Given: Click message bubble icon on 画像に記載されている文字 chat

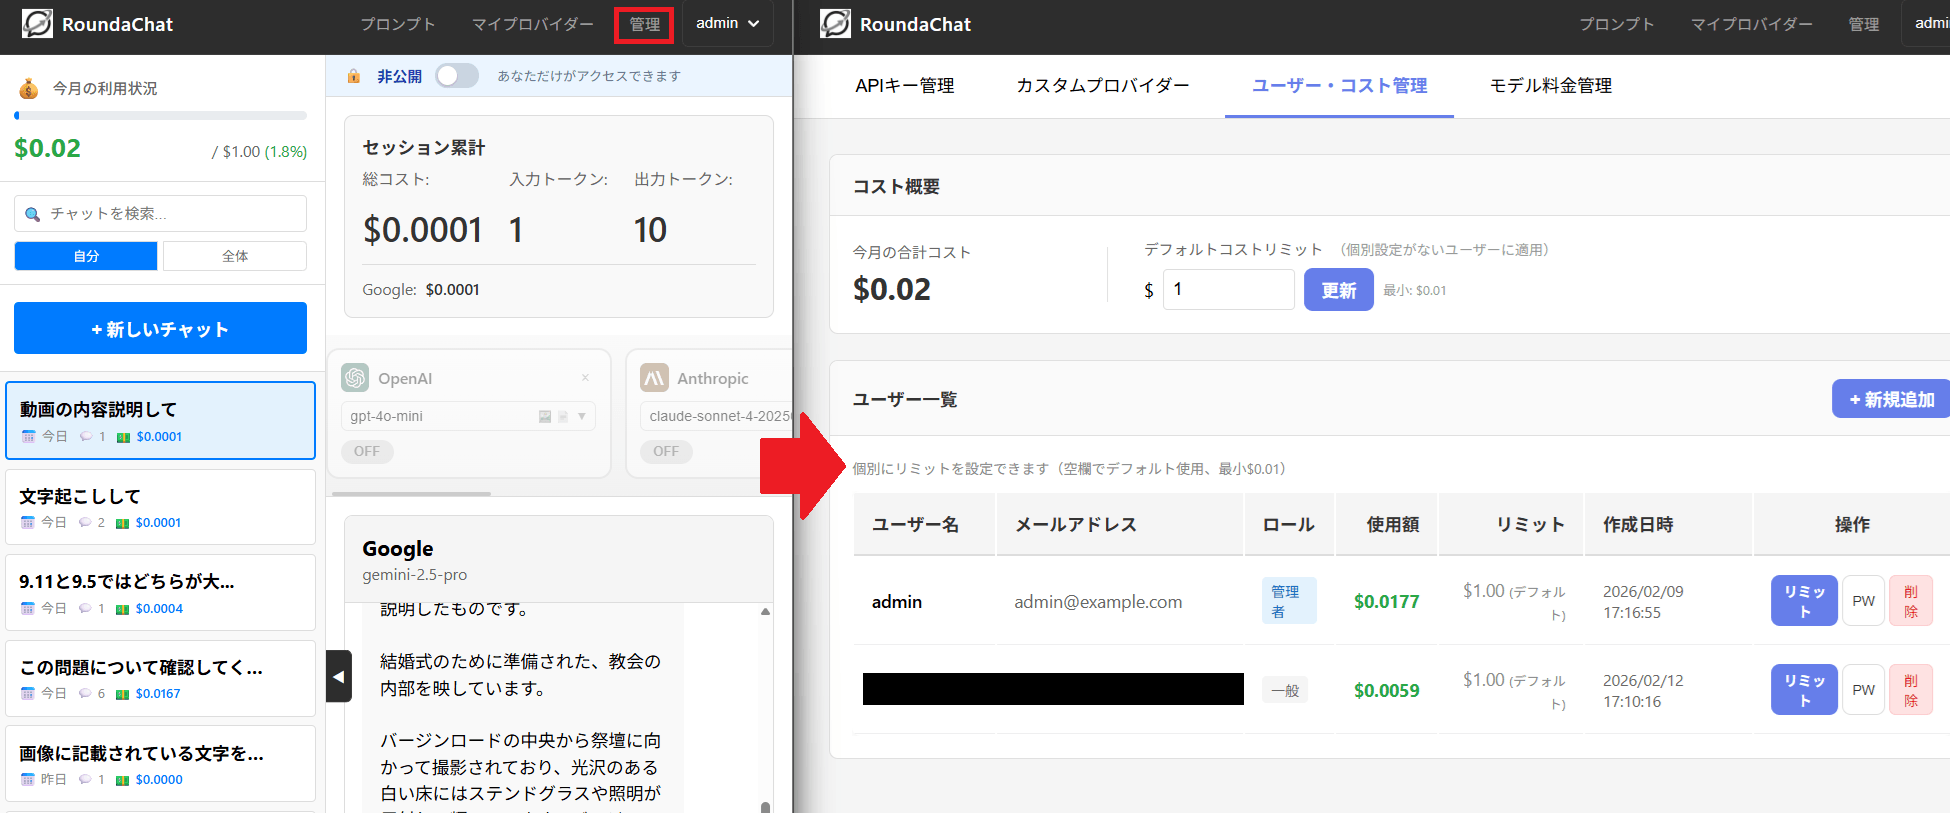Looking at the screenshot, I should coord(85,780).
